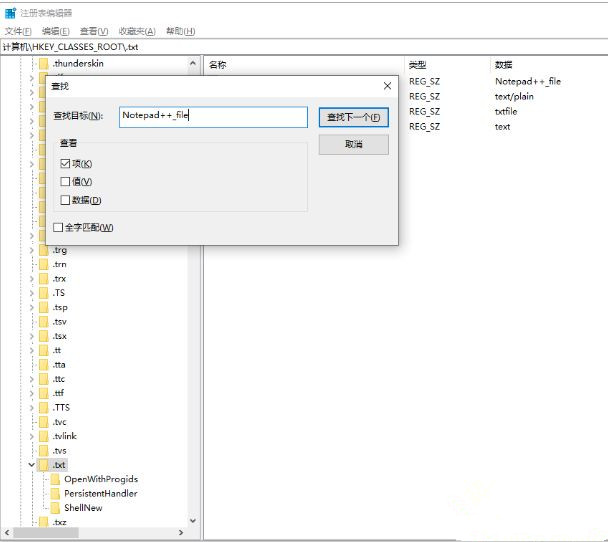Screen dimensions: 608x542
Task: Click tree scrollbar down arrow
Action: 193,520
